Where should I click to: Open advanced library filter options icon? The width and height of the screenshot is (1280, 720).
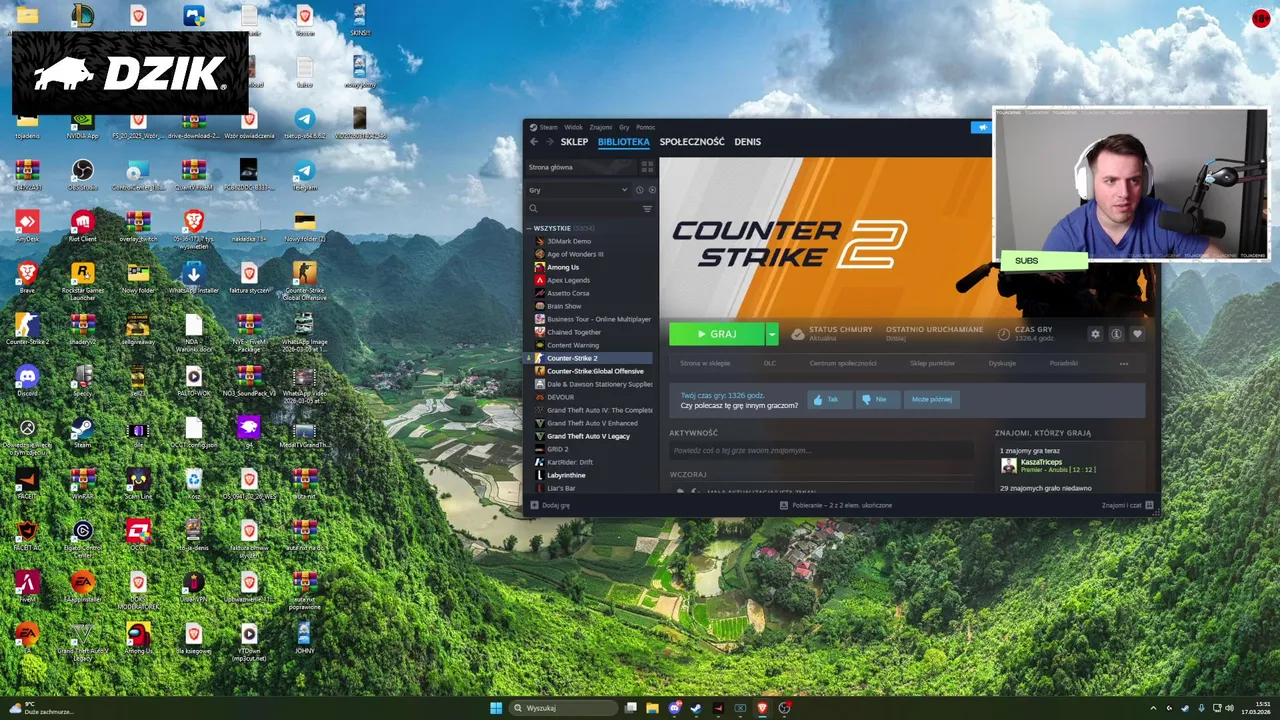point(647,209)
